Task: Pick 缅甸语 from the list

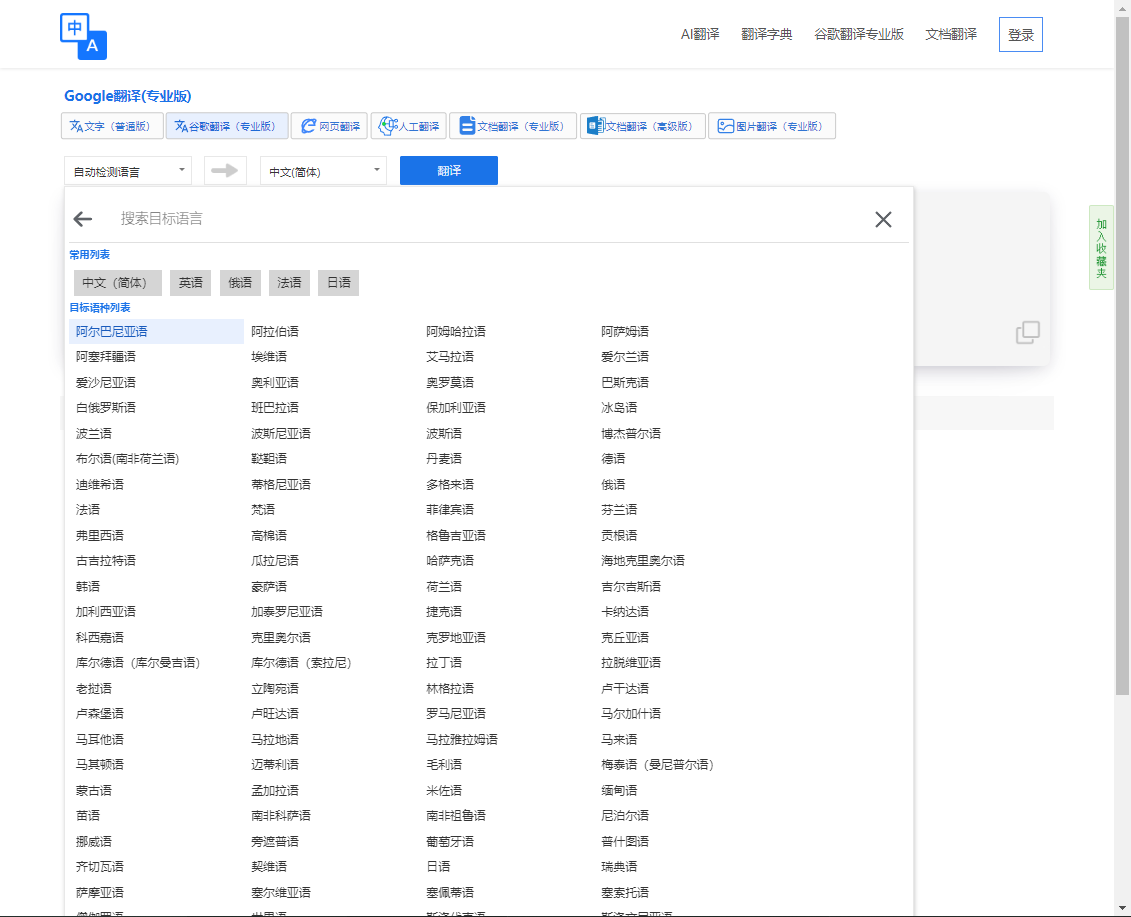Action: point(619,791)
